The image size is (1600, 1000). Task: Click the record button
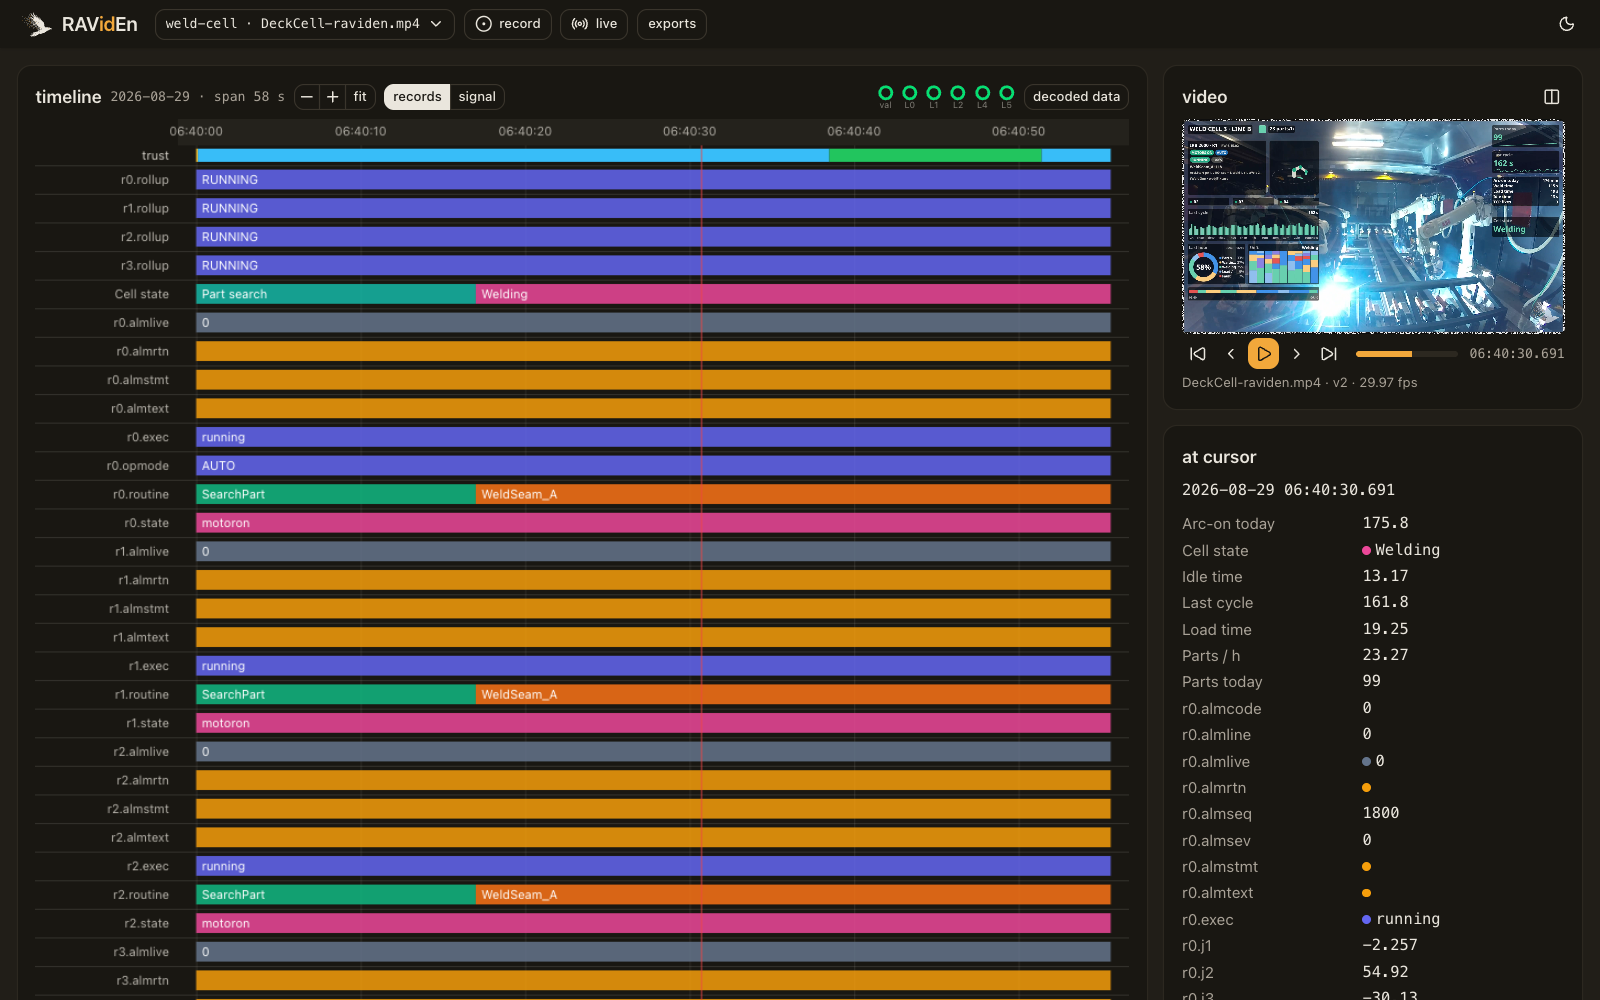[x=508, y=24]
